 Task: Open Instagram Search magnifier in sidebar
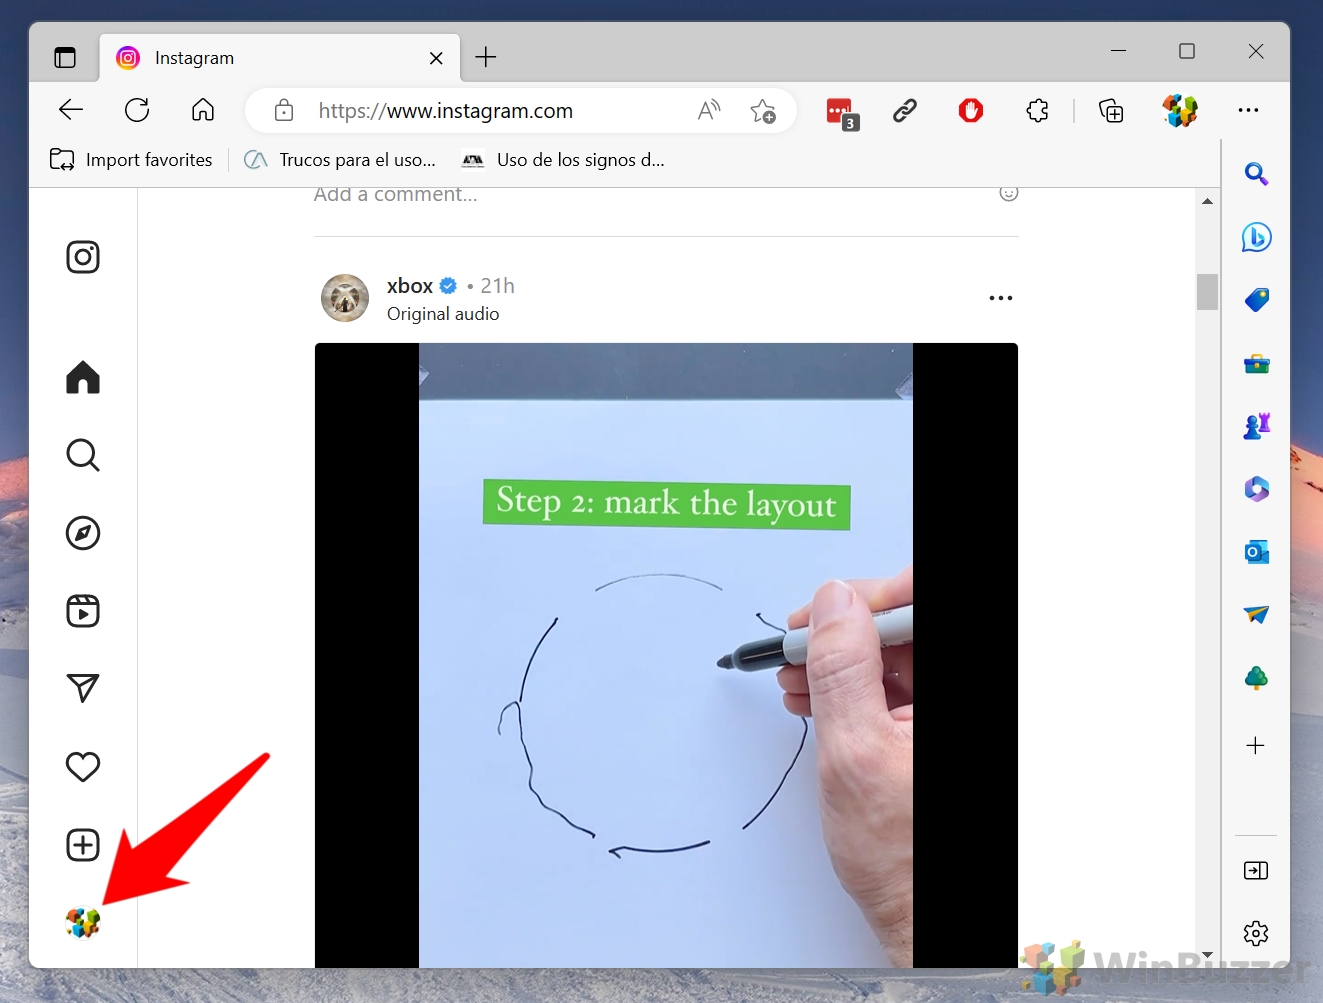point(83,455)
